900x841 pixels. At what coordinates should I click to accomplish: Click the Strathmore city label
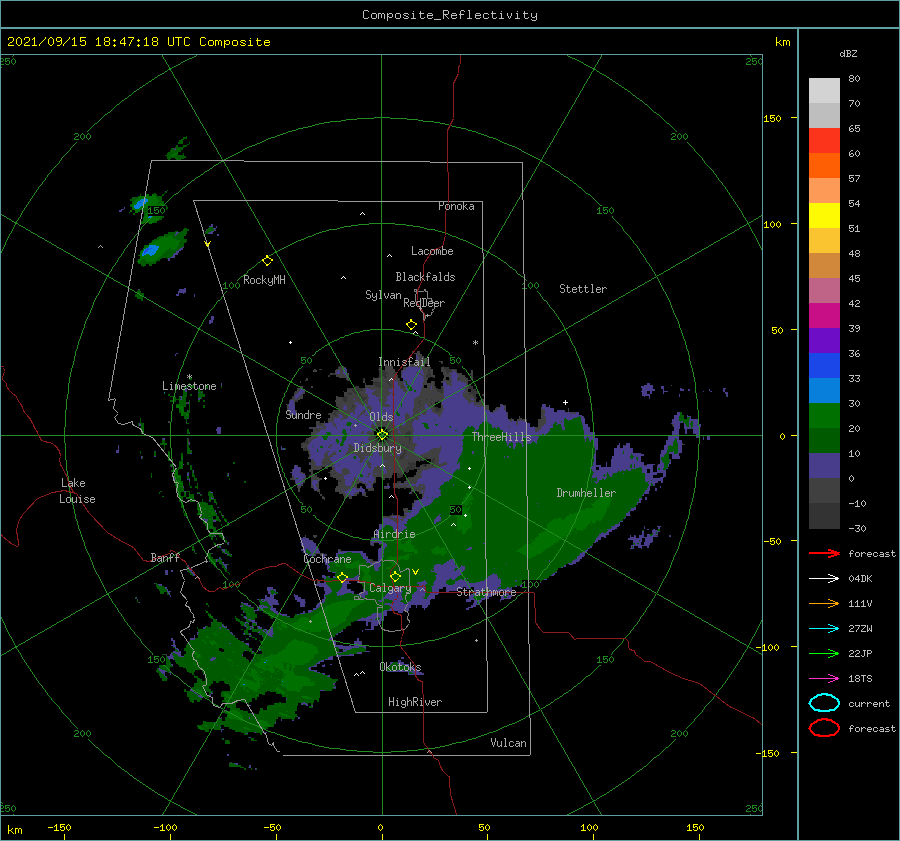pyautogui.click(x=486, y=592)
